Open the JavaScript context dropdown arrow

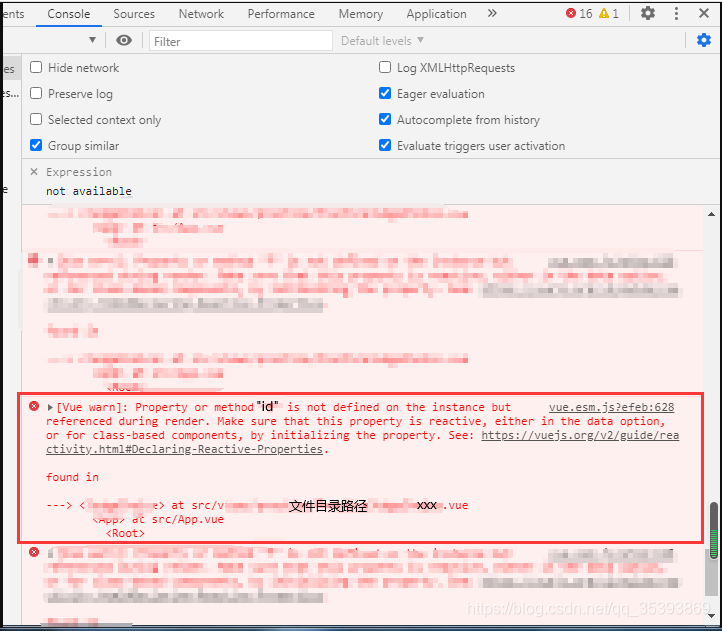pyautogui.click(x=93, y=40)
